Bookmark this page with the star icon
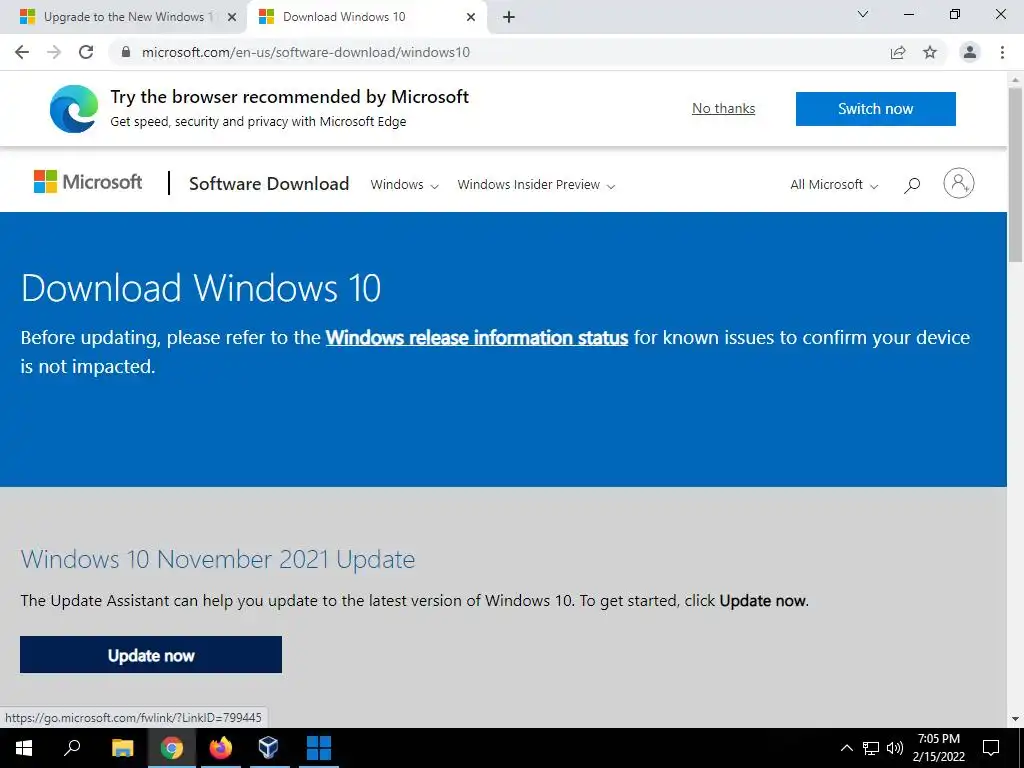This screenshot has height=768, width=1024. tap(930, 52)
